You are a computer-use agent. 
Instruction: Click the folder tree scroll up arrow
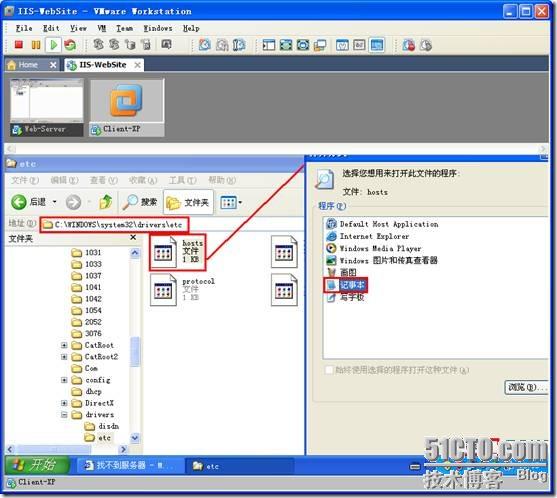(x=135, y=253)
